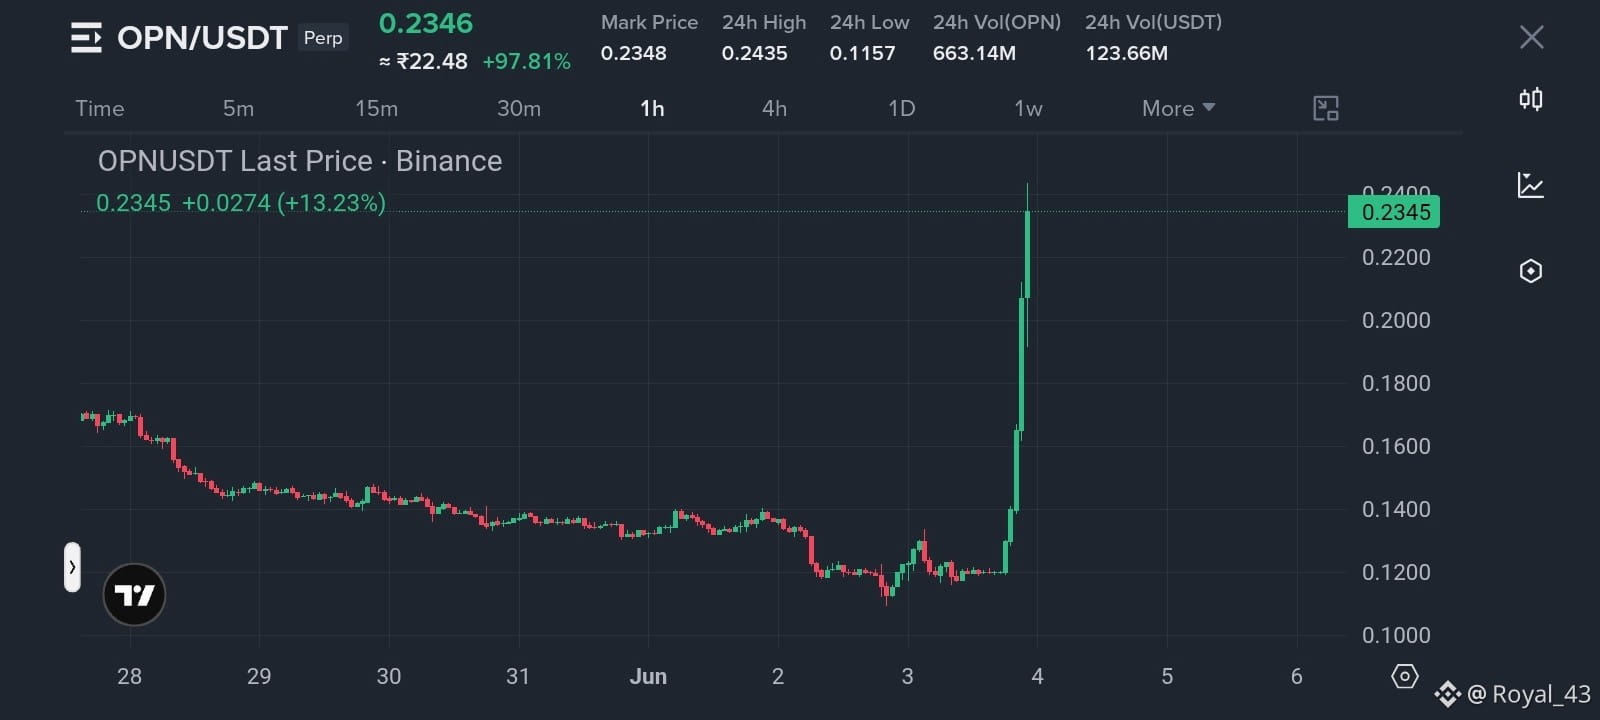Expand the left side panel arrow
The image size is (1600, 720).
(72, 567)
